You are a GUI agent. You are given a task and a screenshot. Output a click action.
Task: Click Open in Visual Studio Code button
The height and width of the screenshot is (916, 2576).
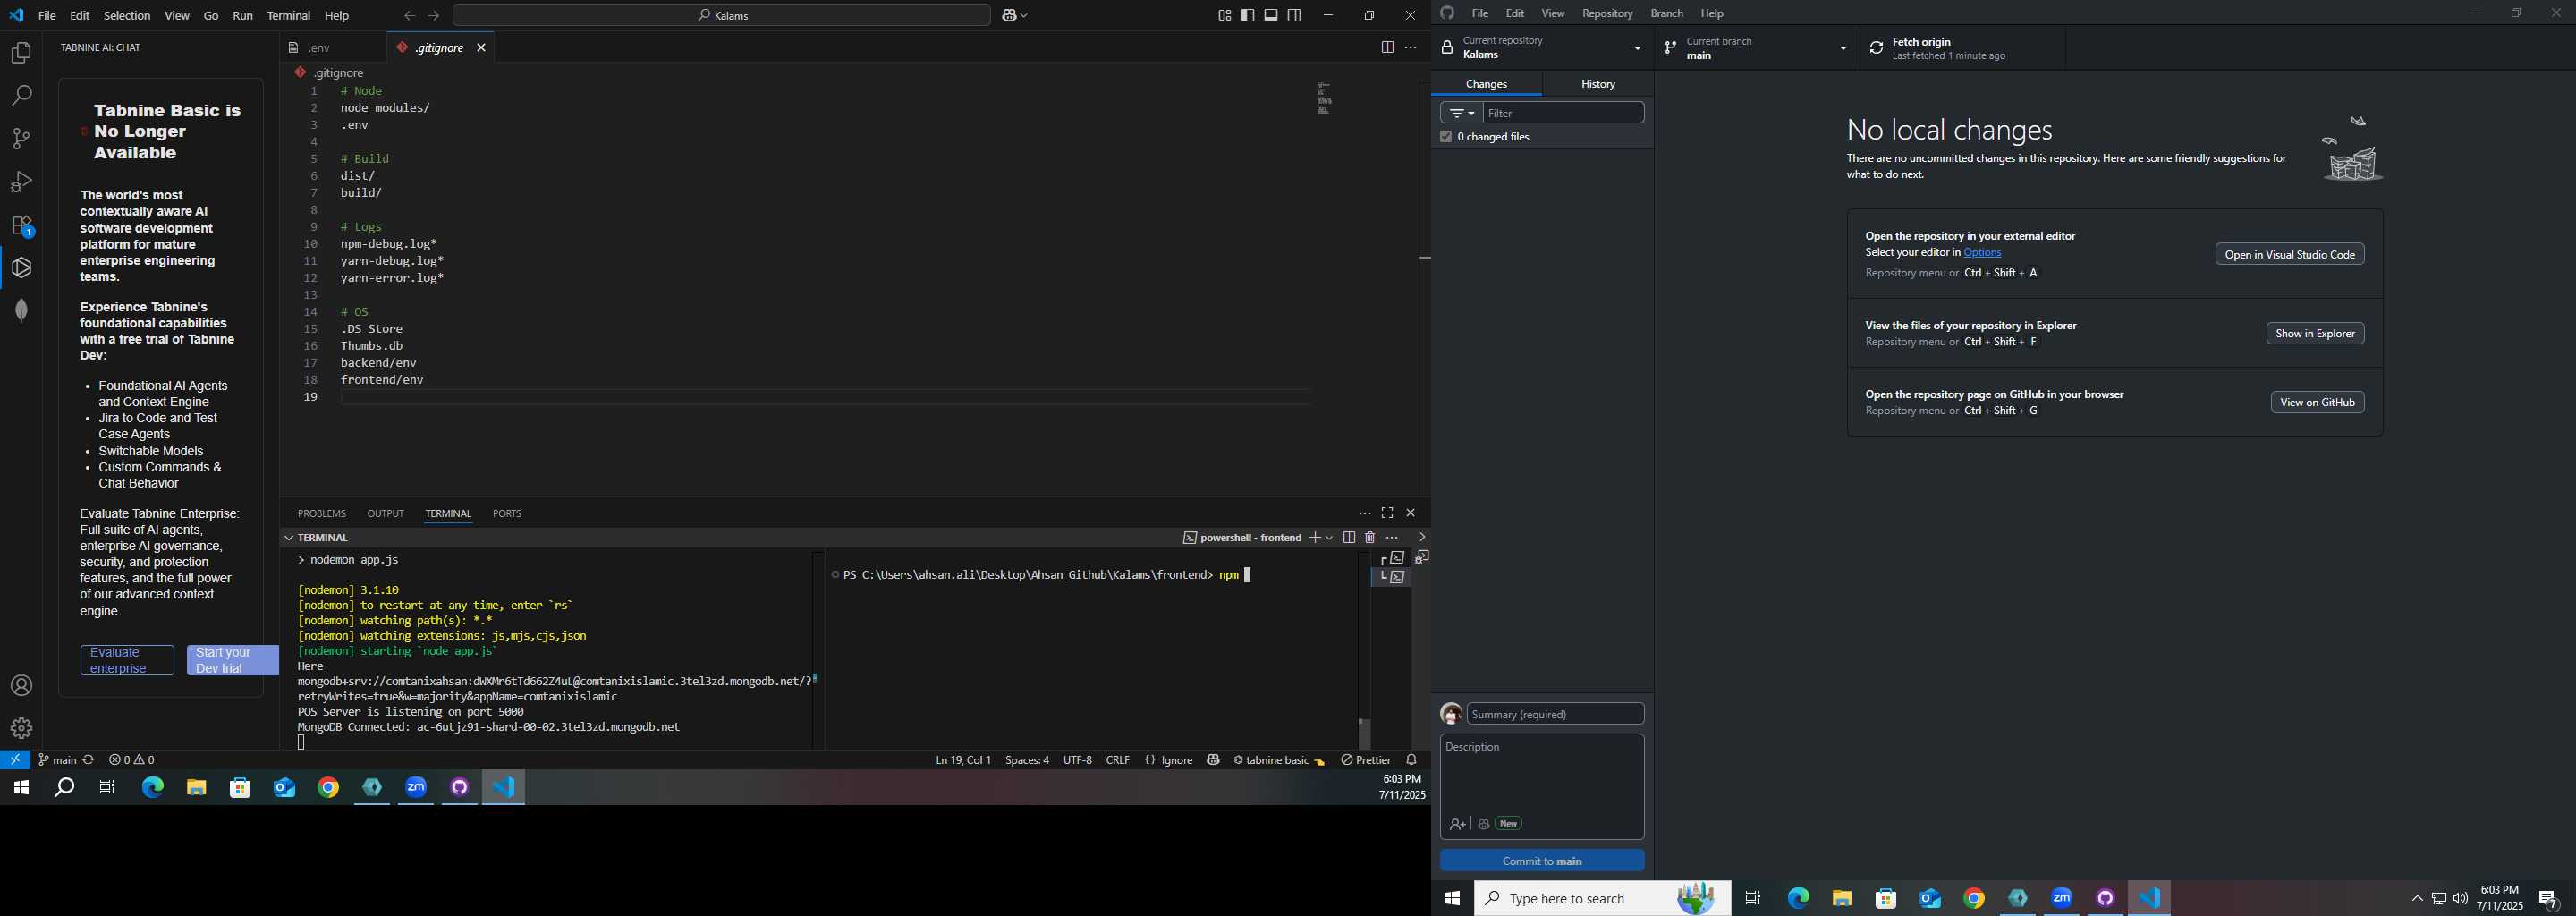tap(2290, 254)
